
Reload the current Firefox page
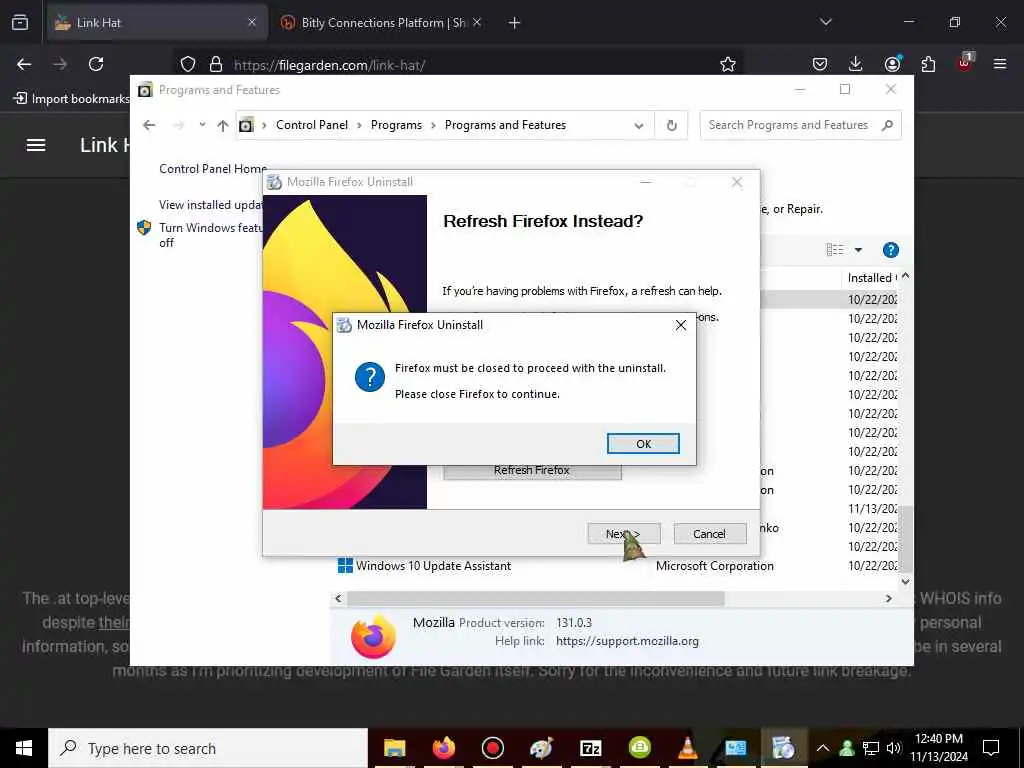tap(96, 64)
